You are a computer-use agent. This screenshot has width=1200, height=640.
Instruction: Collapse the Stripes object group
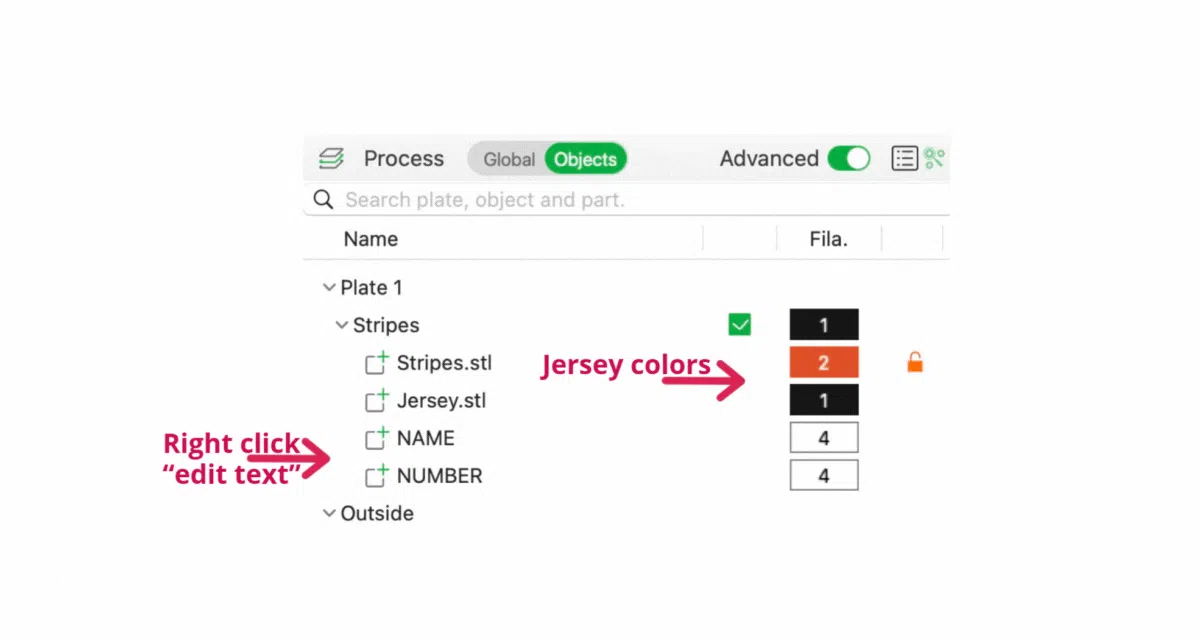(341, 325)
